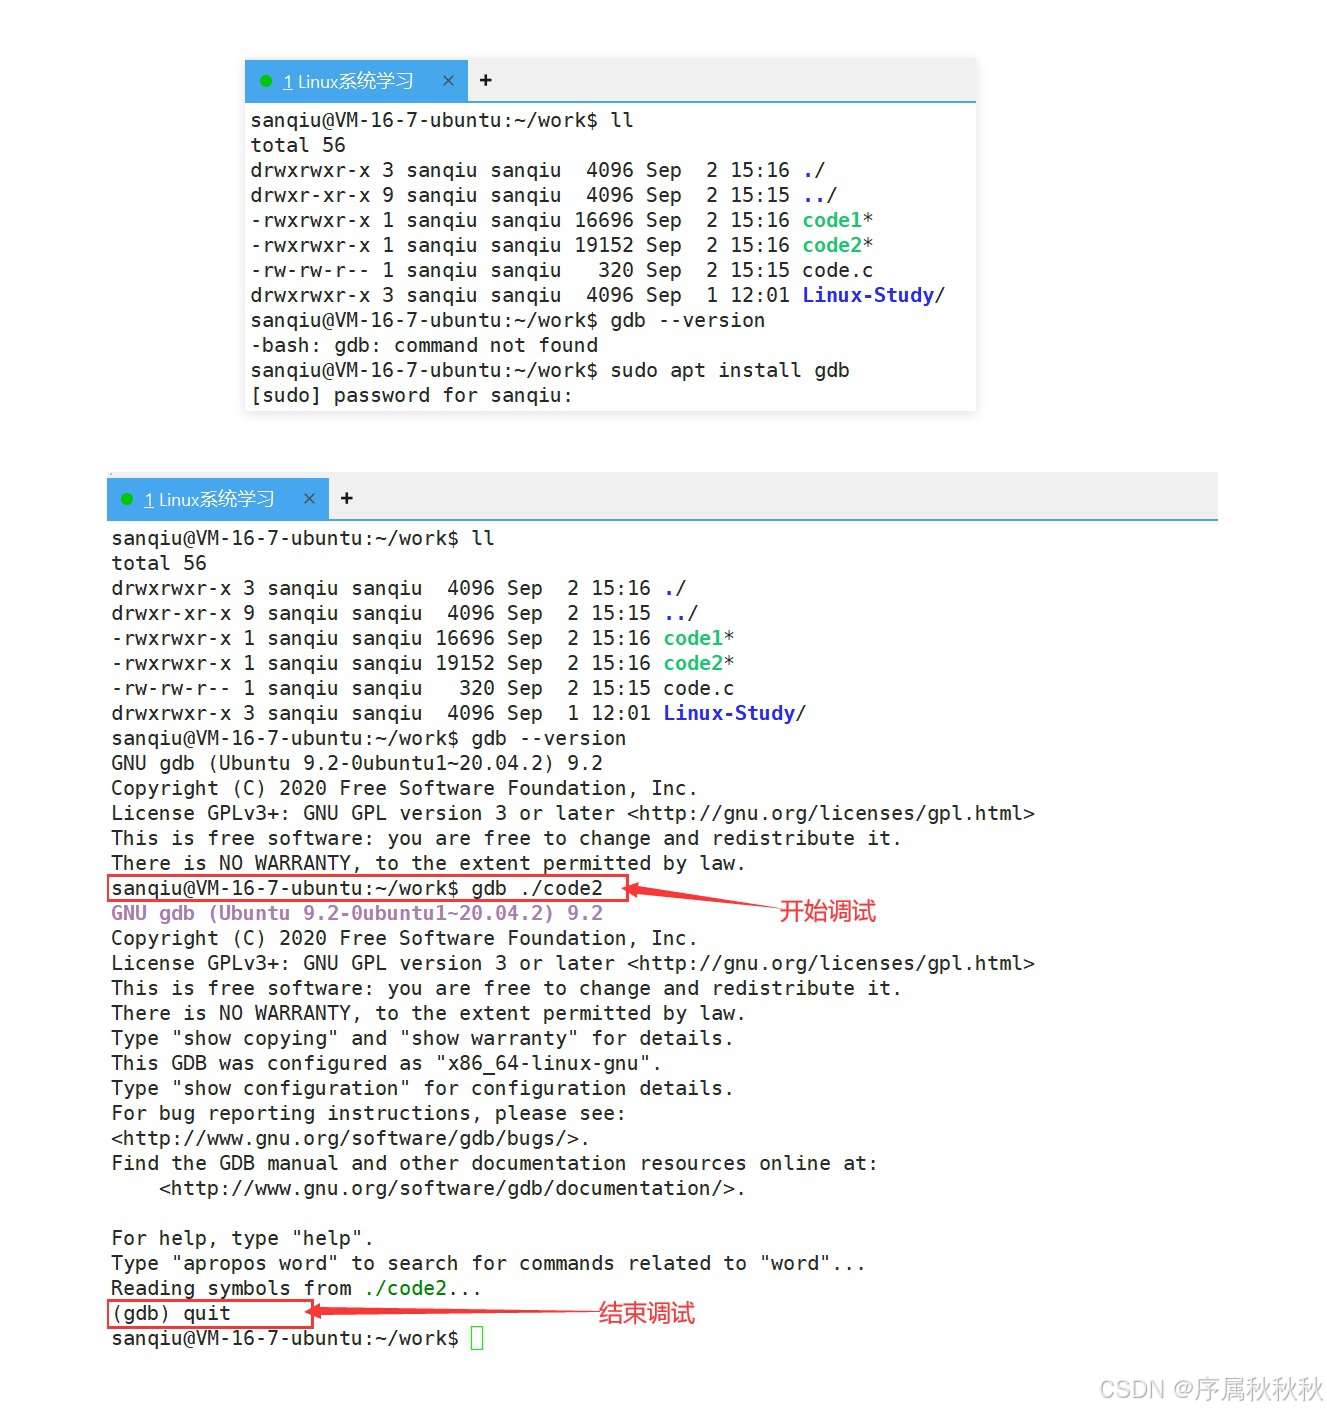Click 'total 56' in lower terminal
Viewport: 1327px width, 1411px height.
click(159, 563)
